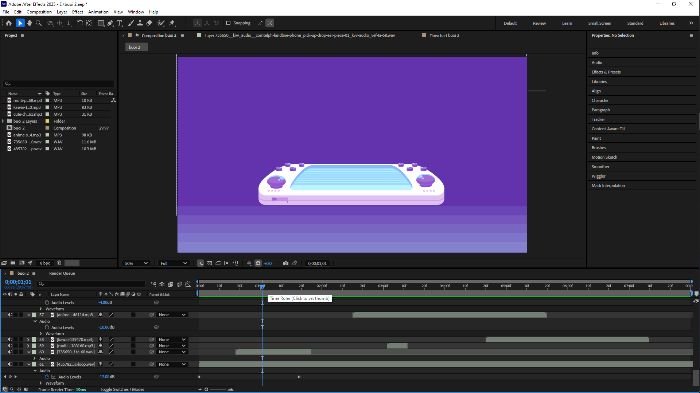Click the Audio Levels value of layer 12
Image resolution: width=700 pixels, height=393 pixels.
click(x=106, y=327)
